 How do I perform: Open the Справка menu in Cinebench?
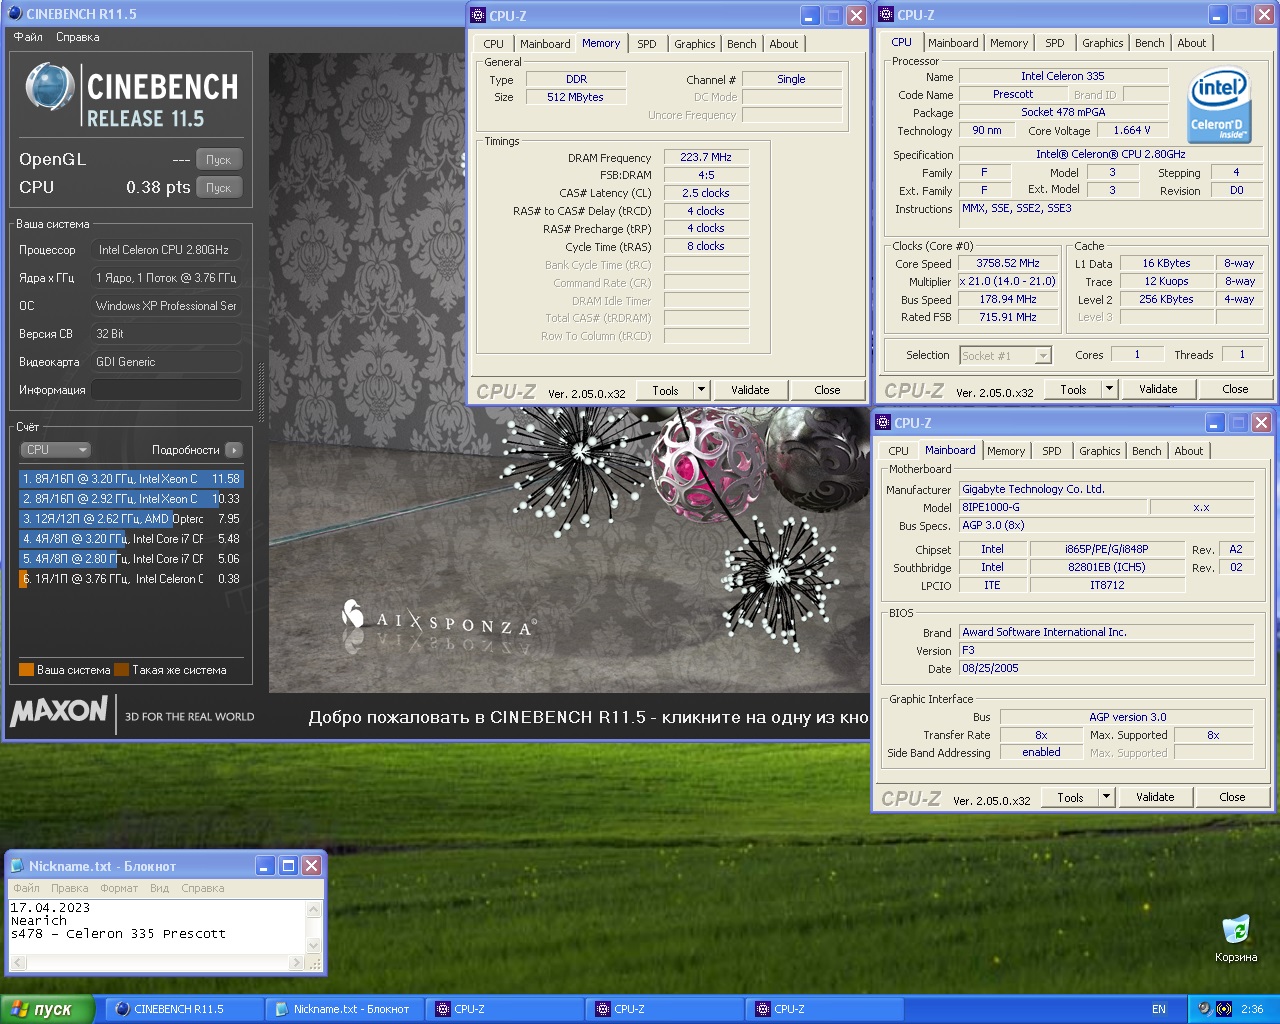point(78,37)
